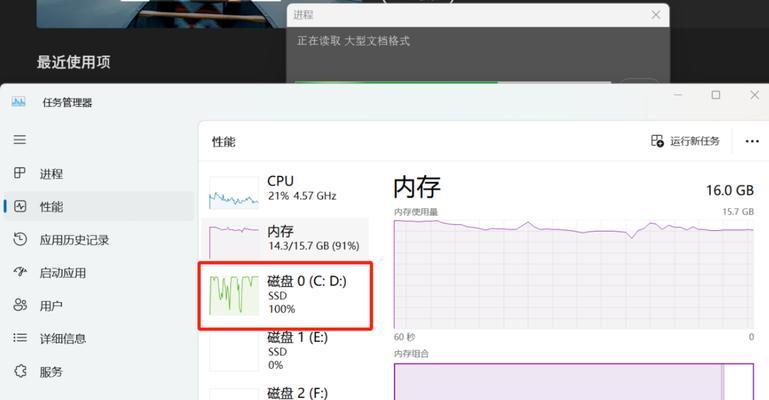Open the 详细信息 details list icon
This screenshot has width=769, height=400.
pyautogui.click(x=20, y=338)
